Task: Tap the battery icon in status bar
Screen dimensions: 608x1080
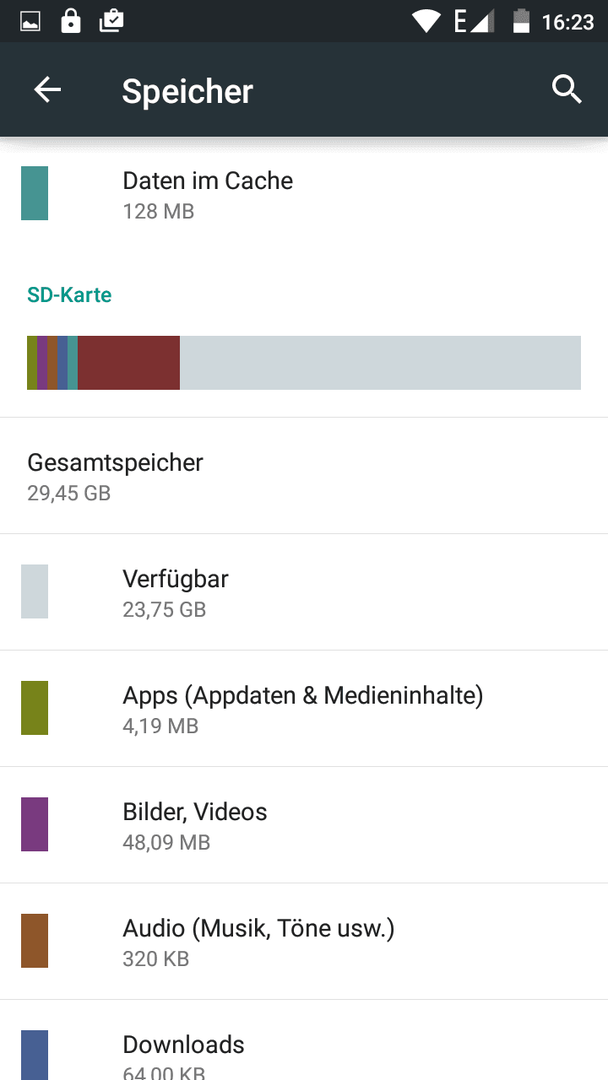Action: tap(521, 21)
